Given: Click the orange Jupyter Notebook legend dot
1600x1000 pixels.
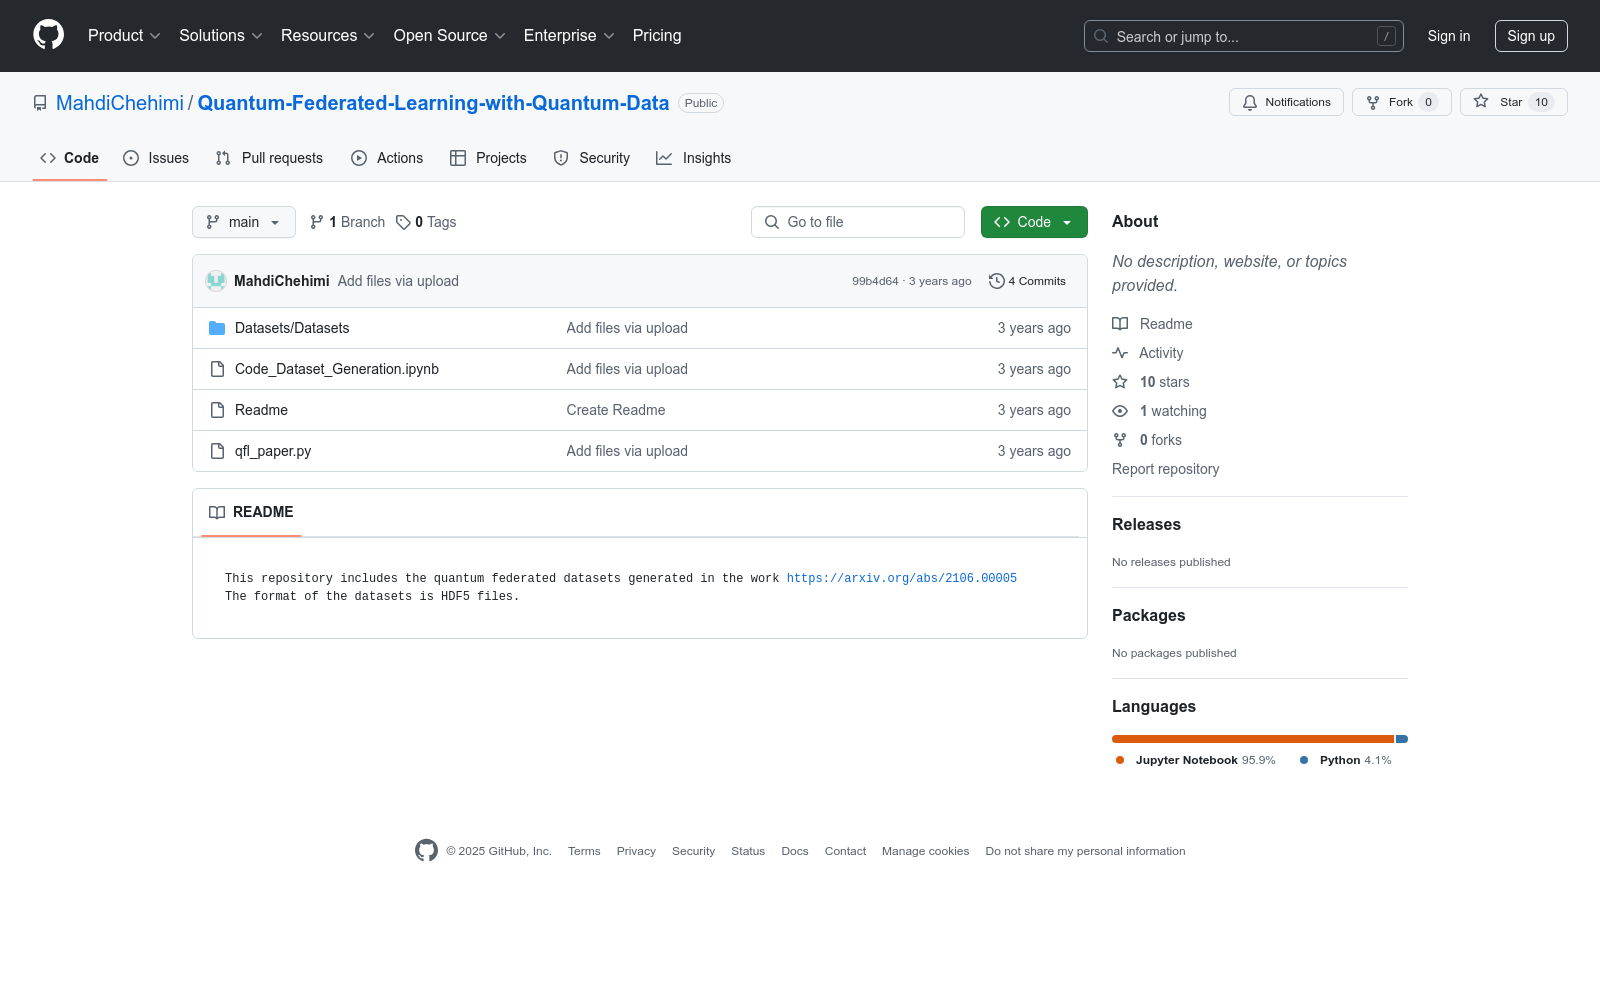Looking at the screenshot, I should (x=1120, y=760).
